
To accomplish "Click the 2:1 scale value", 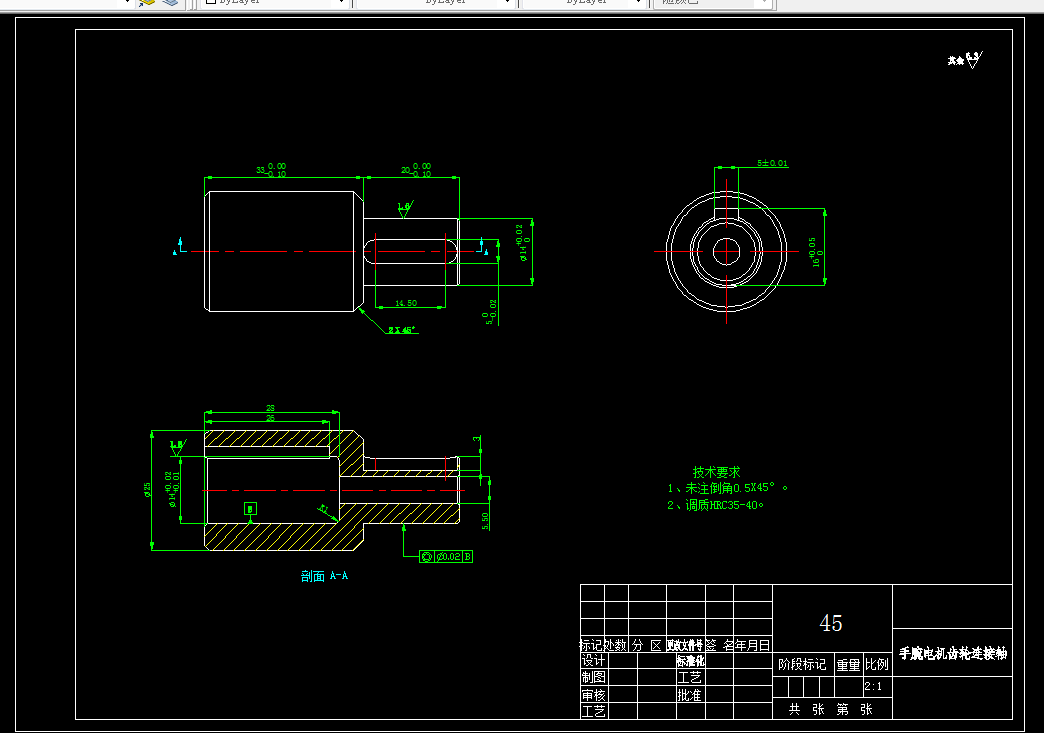I will coord(873,686).
